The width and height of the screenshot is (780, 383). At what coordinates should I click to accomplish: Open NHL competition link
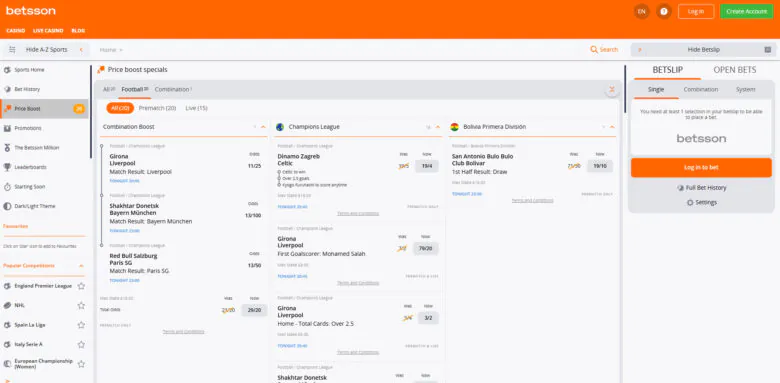19,305
